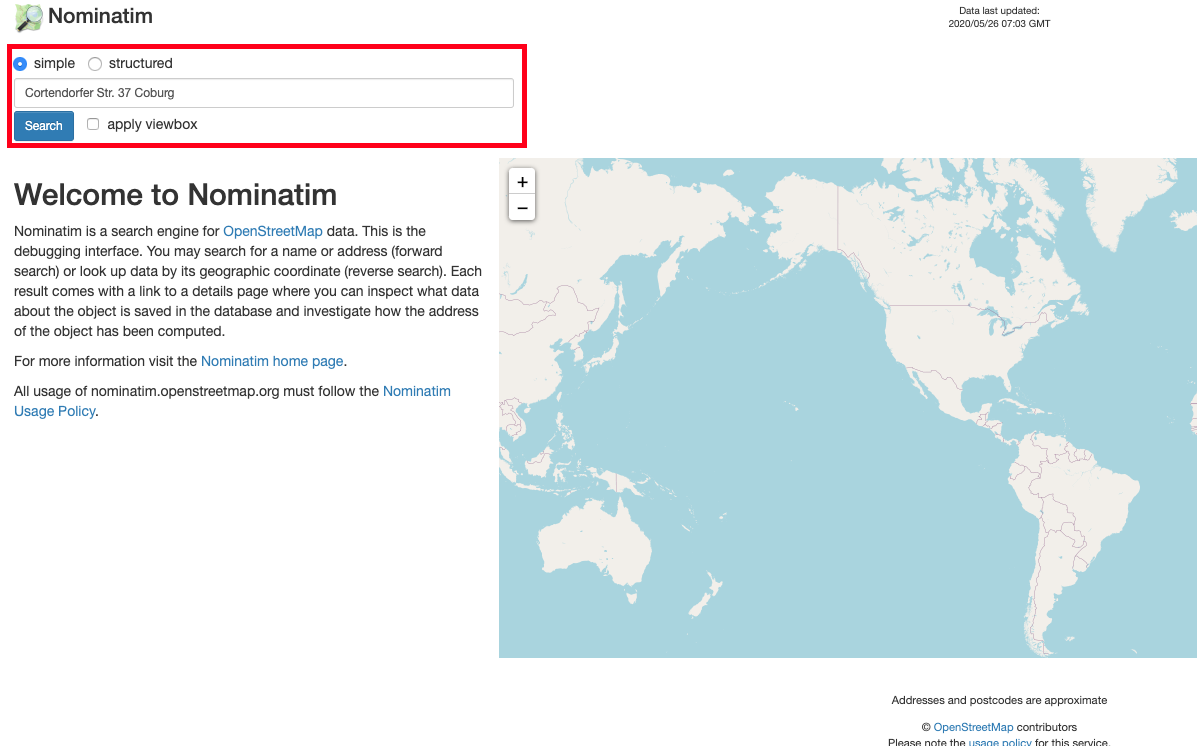The image size is (1197, 746).
Task: Click the Nominatim title text in header
Action: pyautogui.click(x=100, y=16)
